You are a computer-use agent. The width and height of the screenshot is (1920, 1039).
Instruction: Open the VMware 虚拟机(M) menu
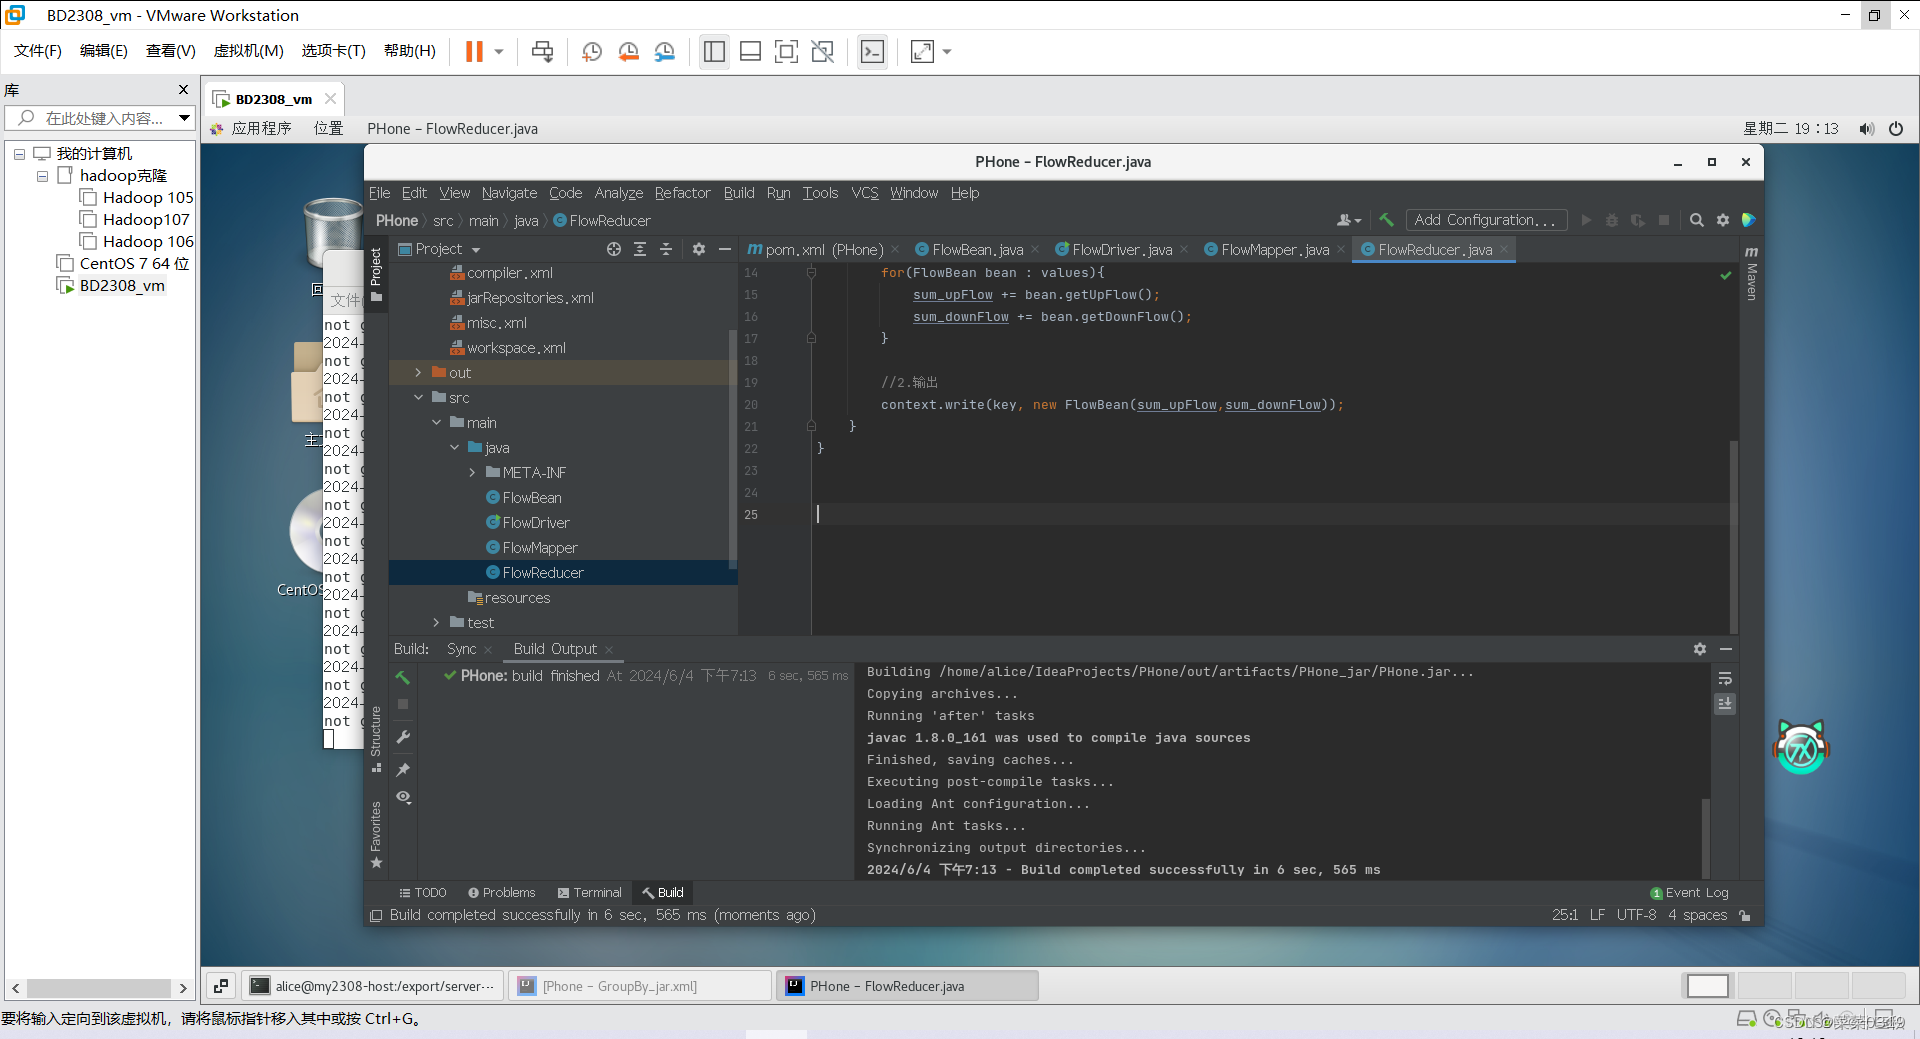pyautogui.click(x=248, y=51)
